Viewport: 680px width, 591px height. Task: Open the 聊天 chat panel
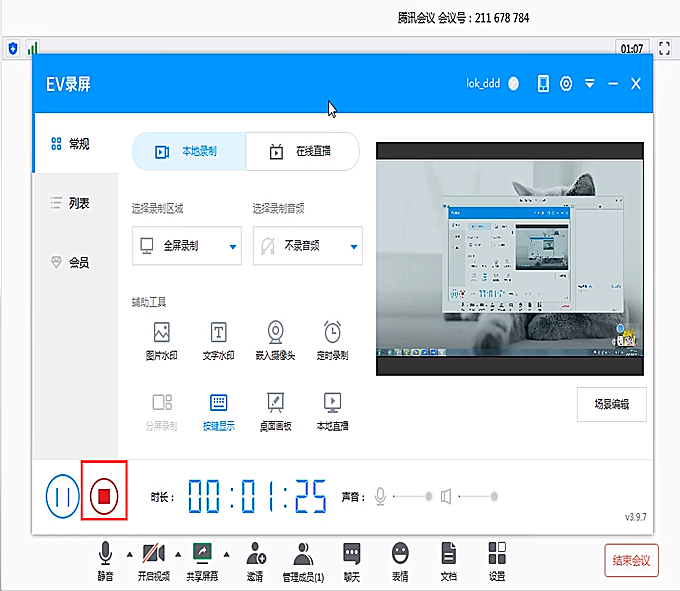tap(352, 561)
